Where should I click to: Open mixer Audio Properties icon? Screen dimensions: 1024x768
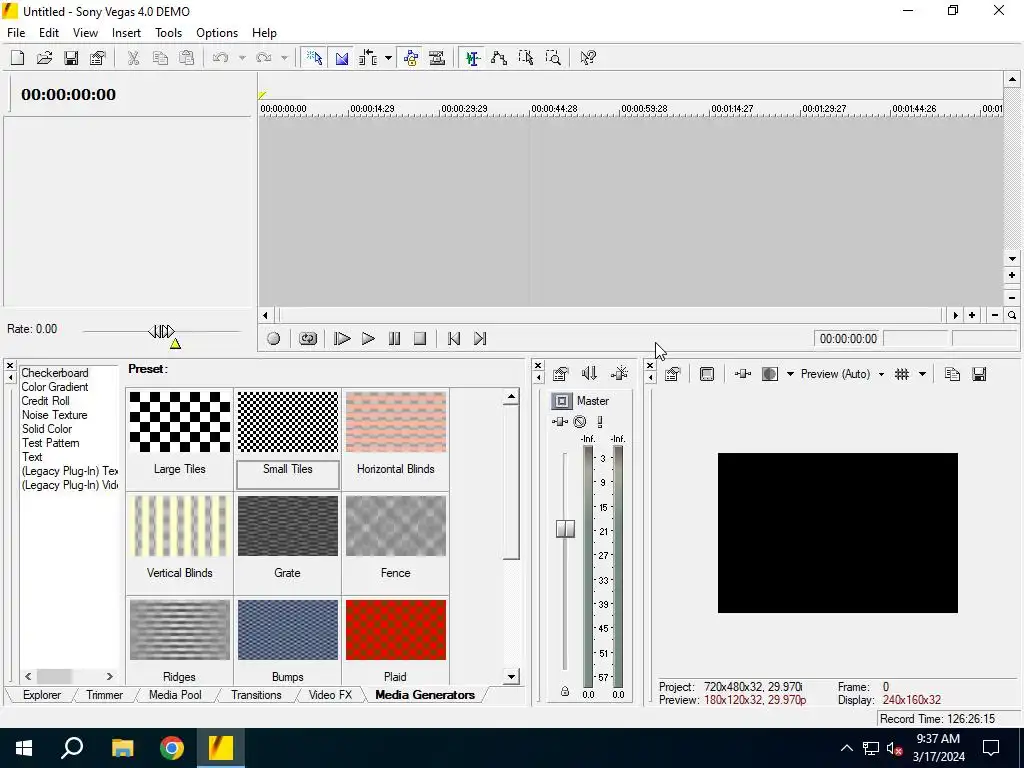(x=560, y=374)
